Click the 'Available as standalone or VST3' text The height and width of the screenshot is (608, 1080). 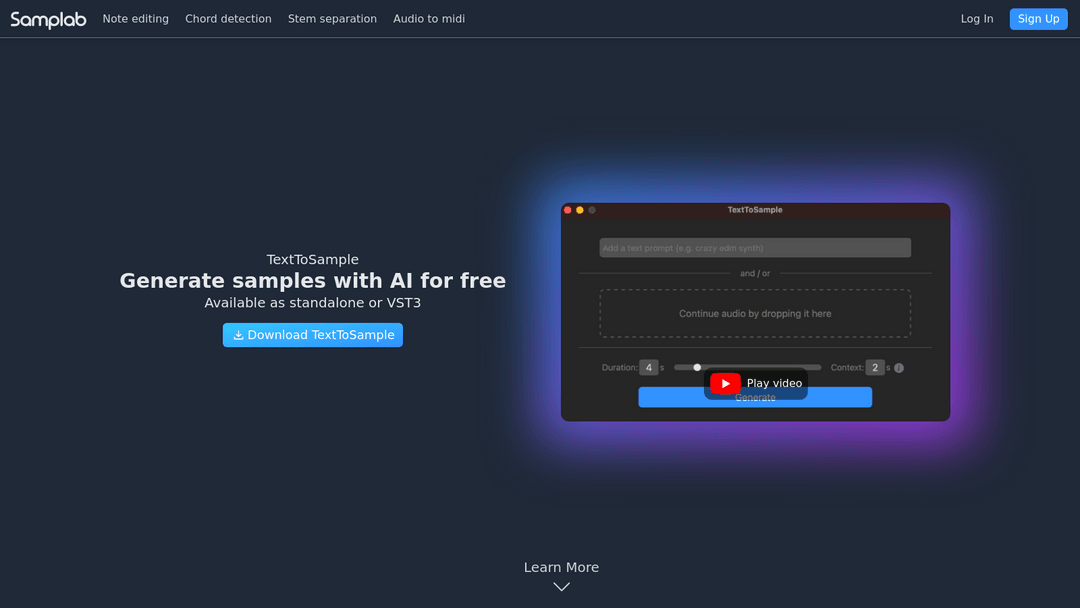313,303
